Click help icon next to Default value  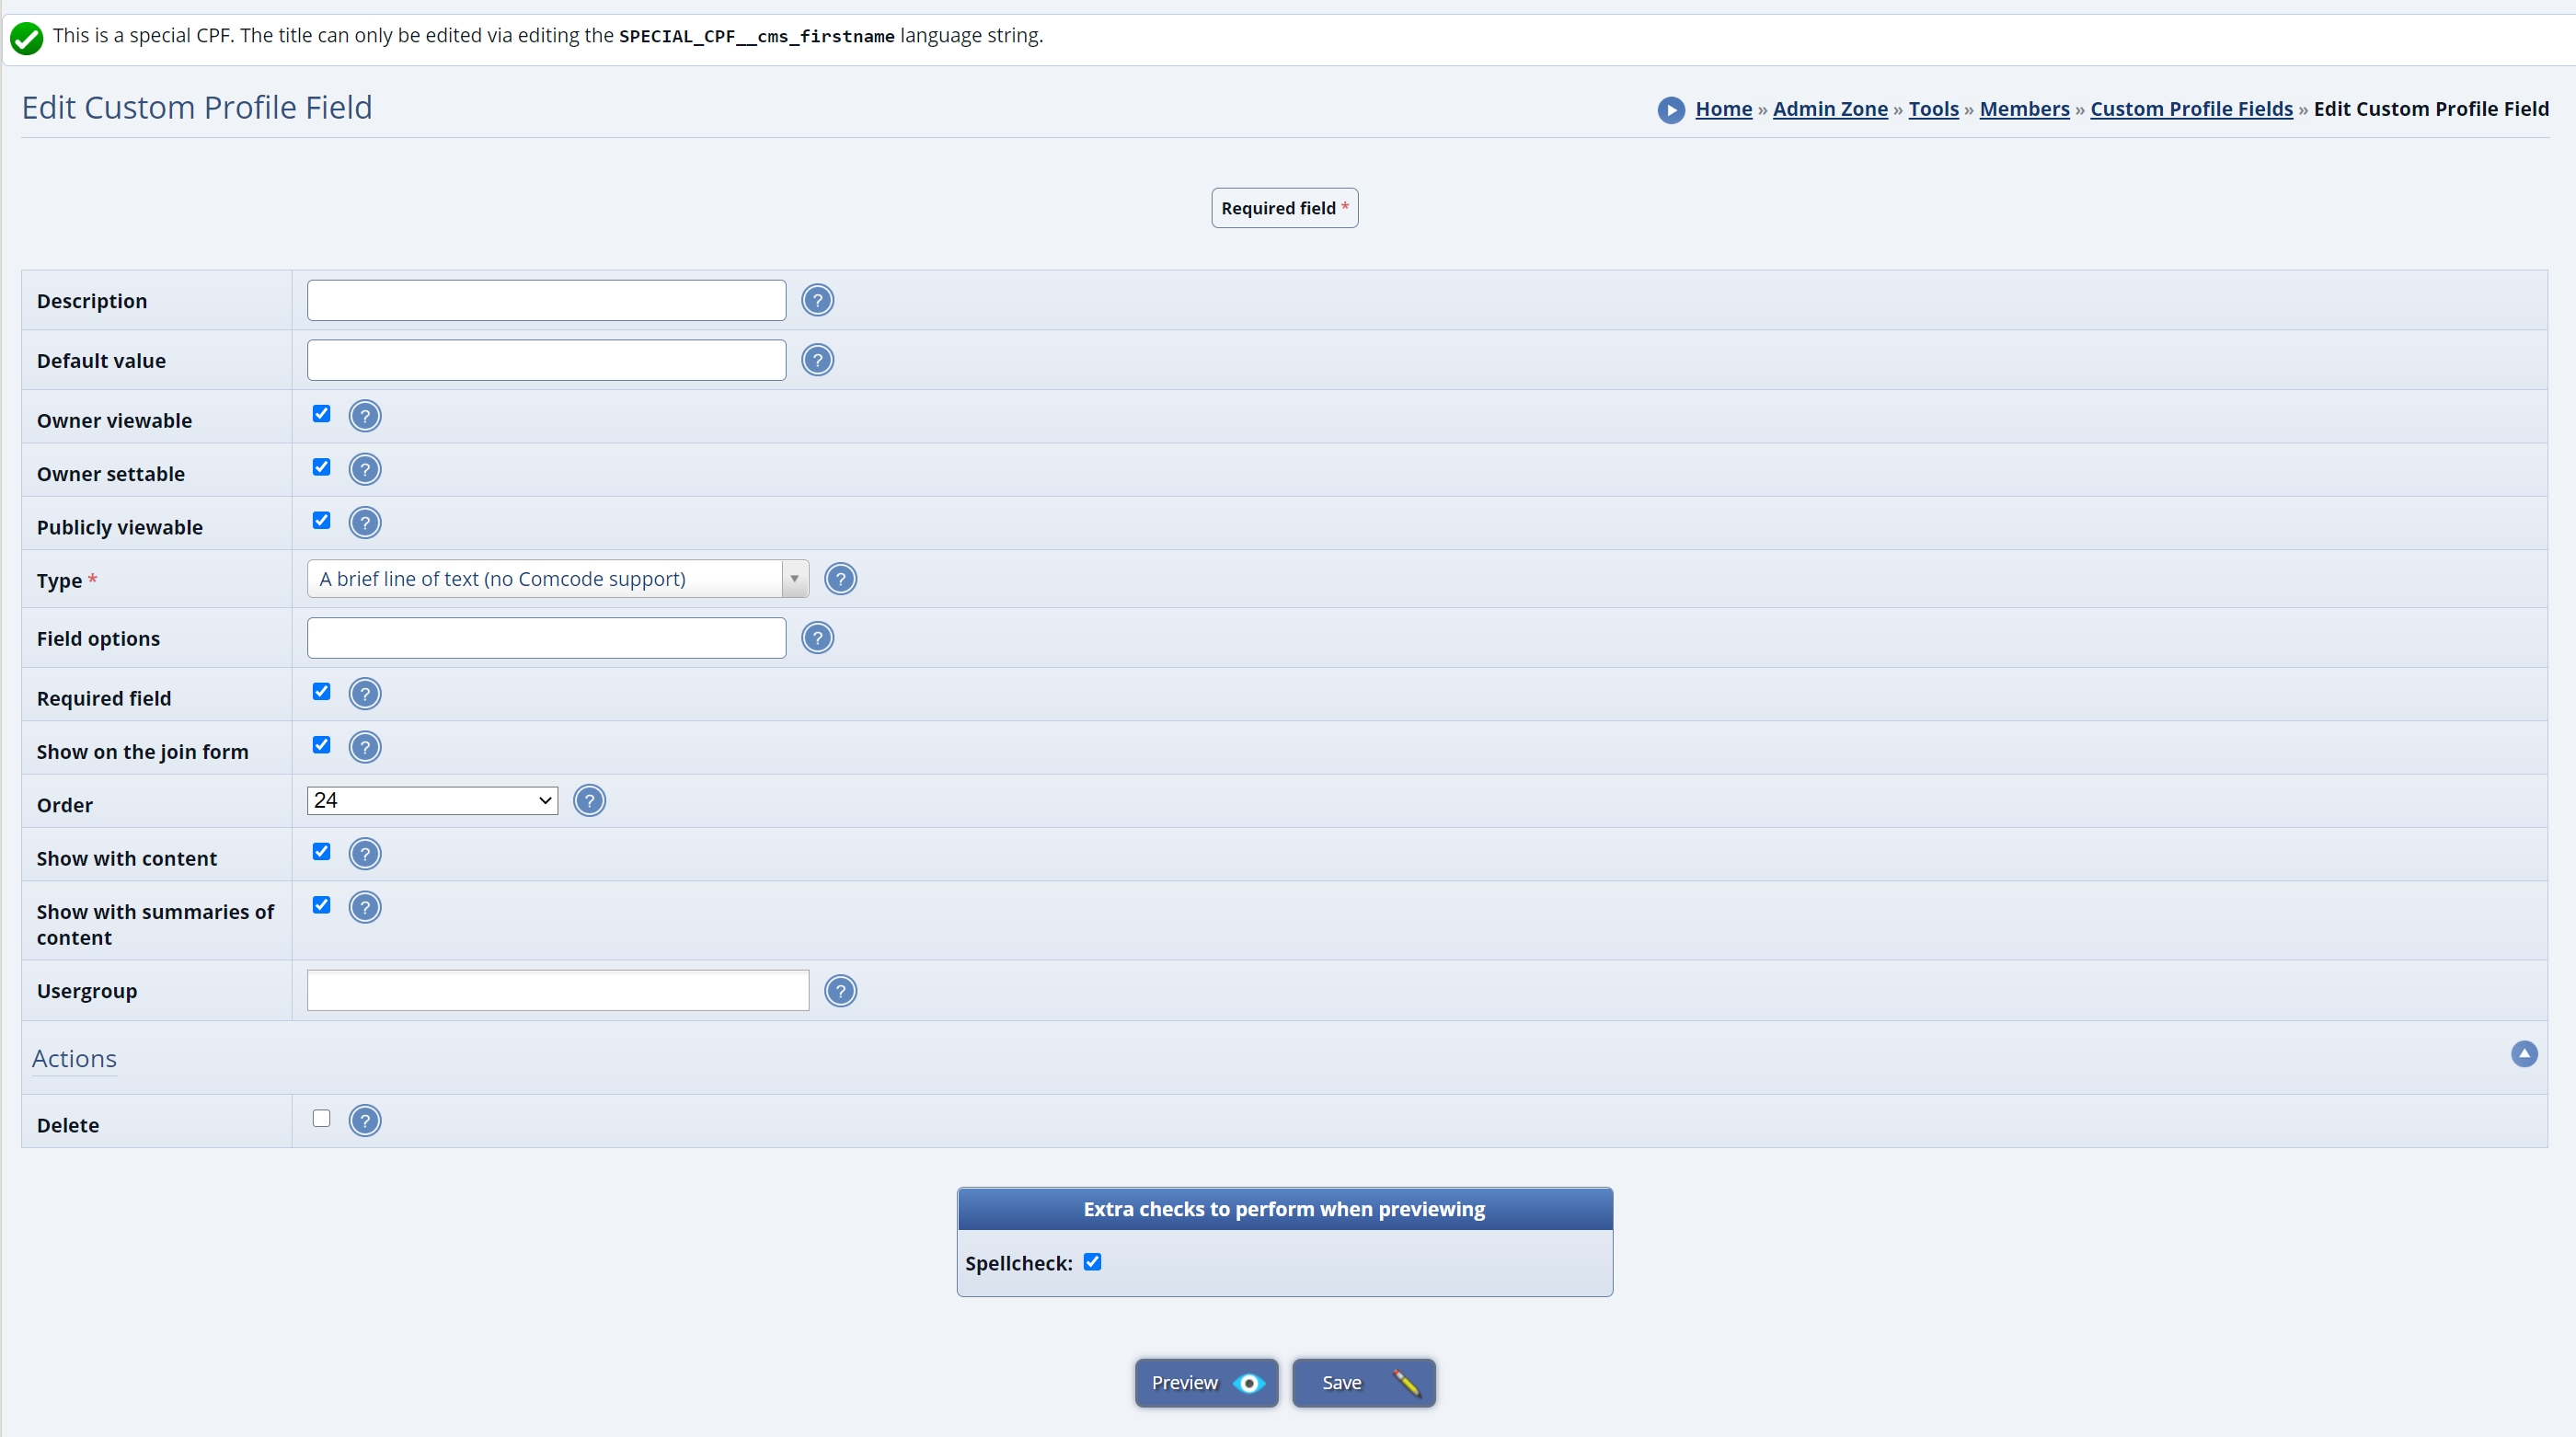click(817, 360)
